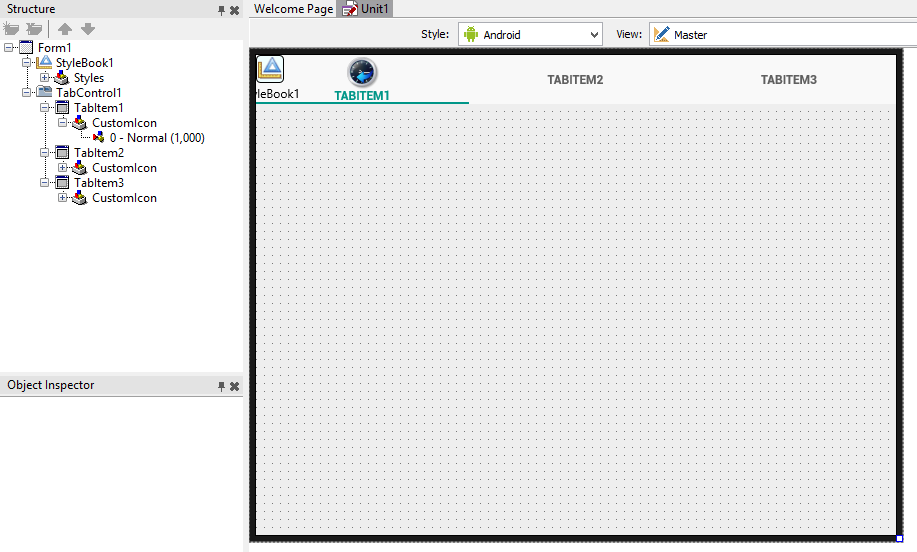Open the Style dropdown showing Android
Screen dimensions: 917x552
tap(530, 34)
